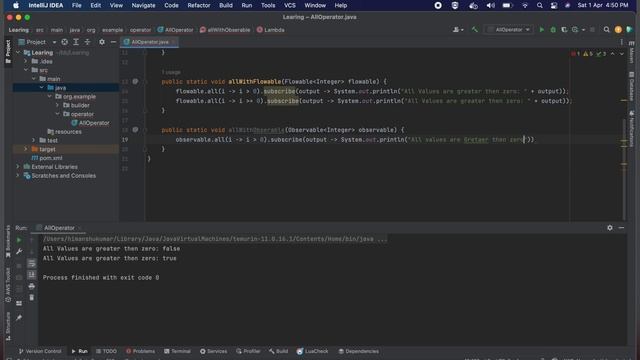Open the profiler run icon in the toolbar

click(575, 30)
